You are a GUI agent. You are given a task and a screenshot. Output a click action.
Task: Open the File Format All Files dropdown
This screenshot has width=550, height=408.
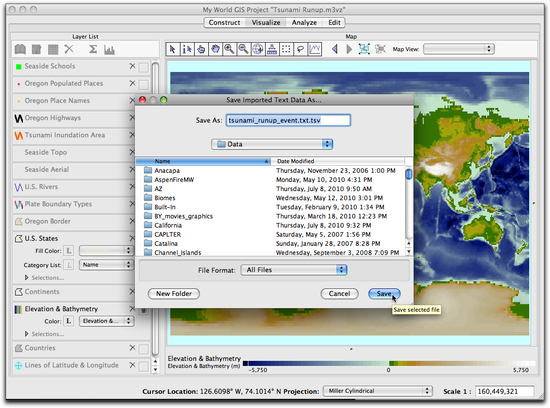point(294,270)
